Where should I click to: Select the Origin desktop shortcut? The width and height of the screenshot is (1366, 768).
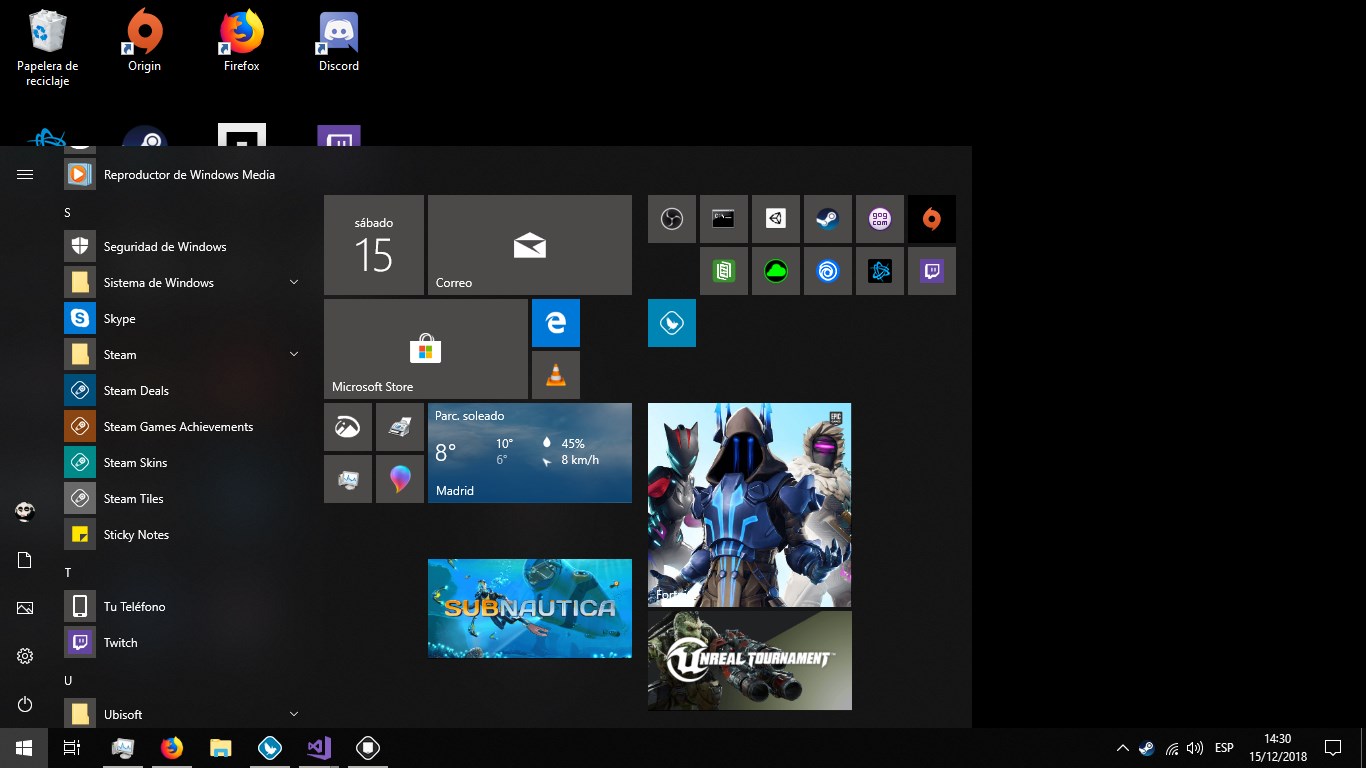tap(144, 42)
